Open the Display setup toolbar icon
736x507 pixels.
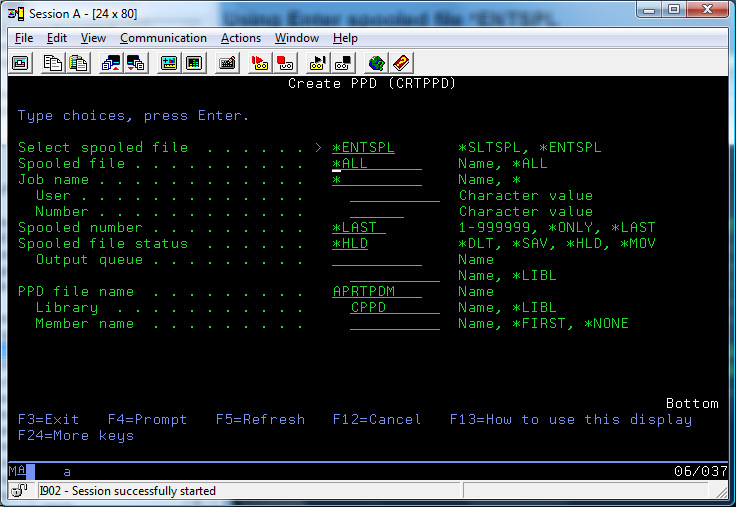point(169,63)
